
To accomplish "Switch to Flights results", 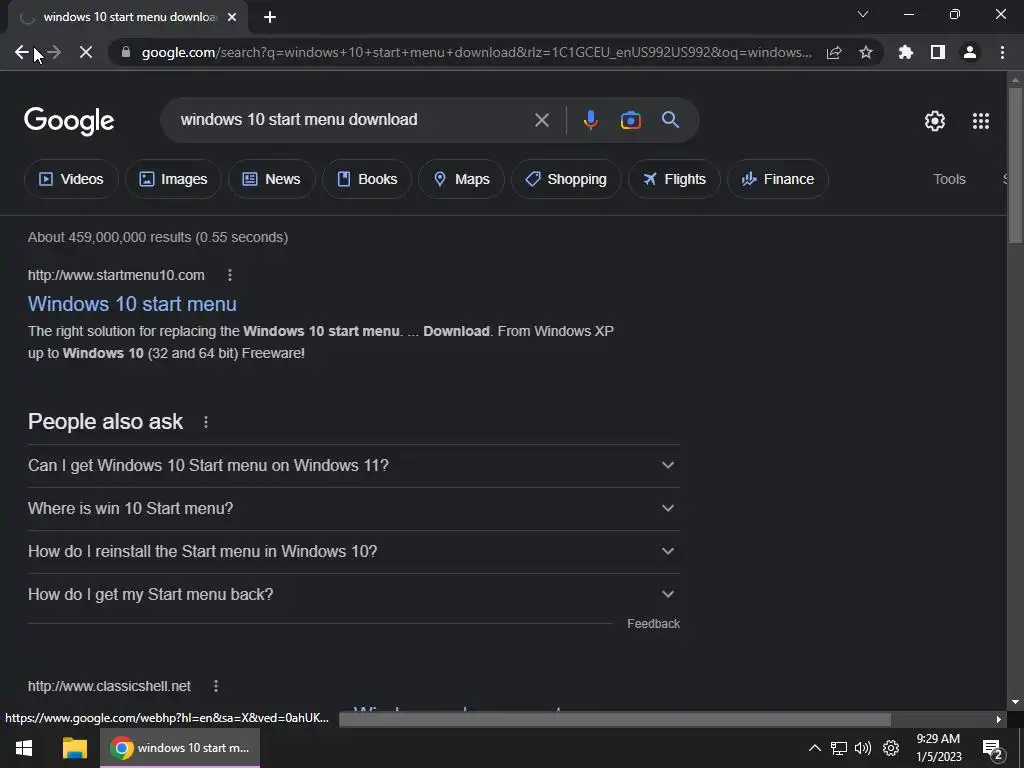I will point(675,179).
